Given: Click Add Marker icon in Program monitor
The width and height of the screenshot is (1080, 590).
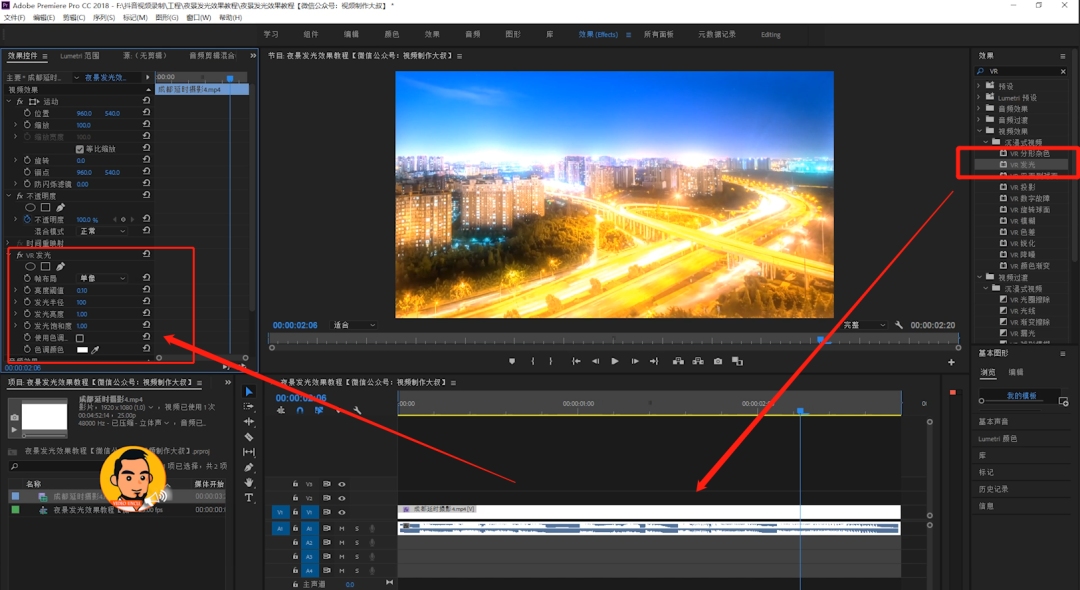Looking at the screenshot, I should pyautogui.click(x=512, y=361).
